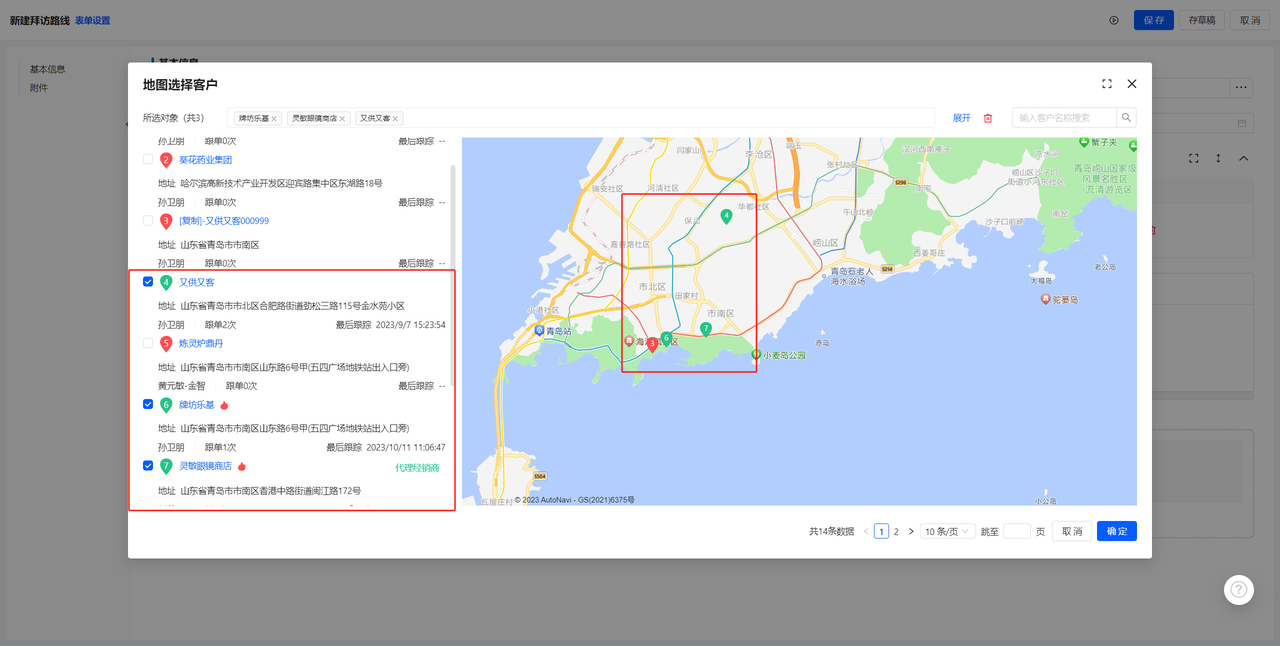Click the green marker 4 on the map
The image size is (1280, 646).
(x=726, y=216)
